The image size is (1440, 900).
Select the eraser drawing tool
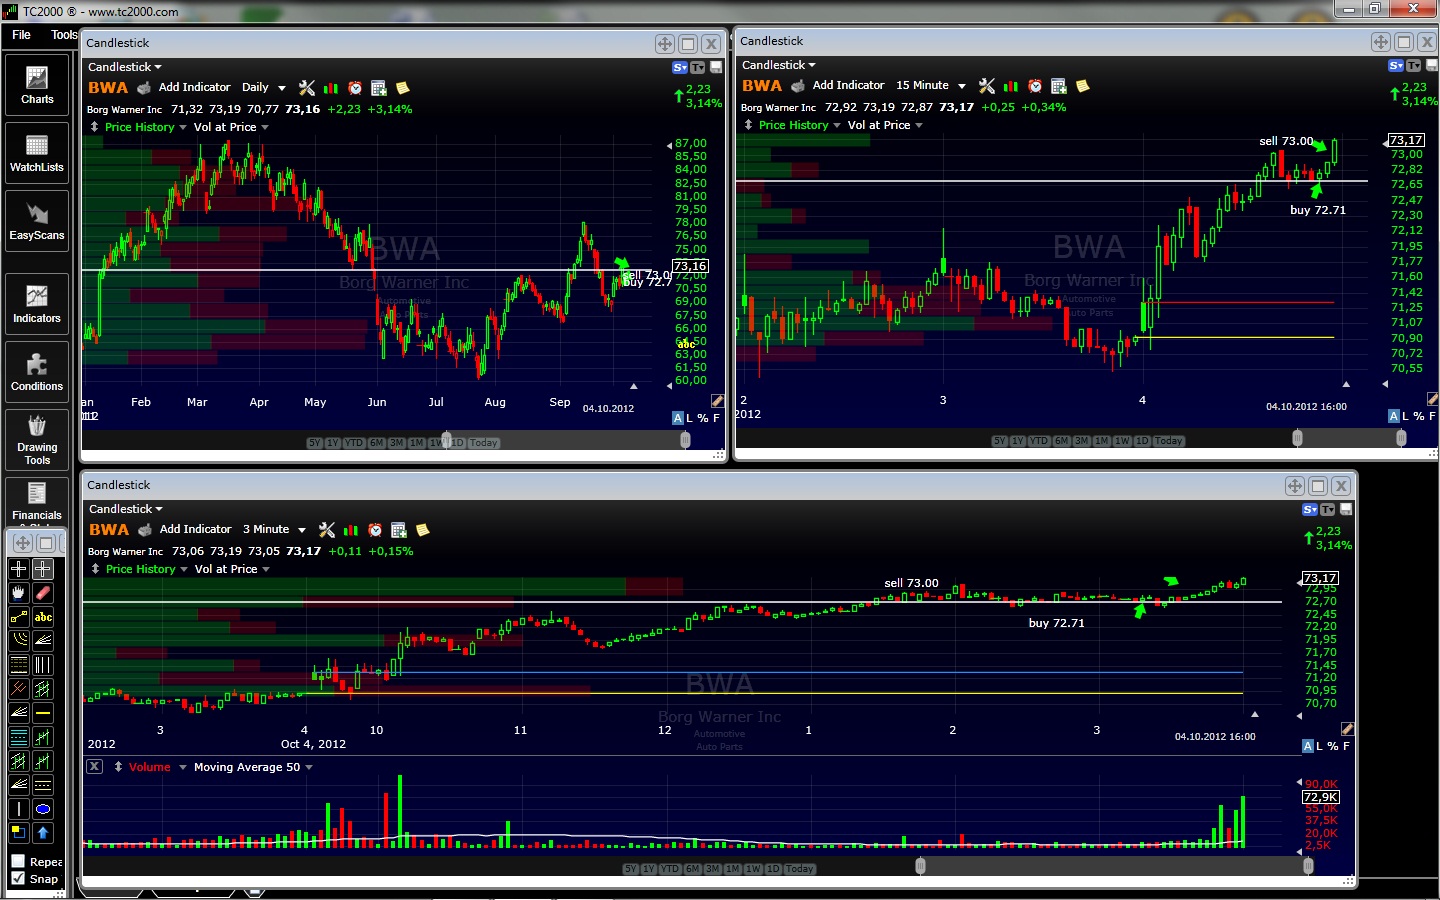coord(43,593)
